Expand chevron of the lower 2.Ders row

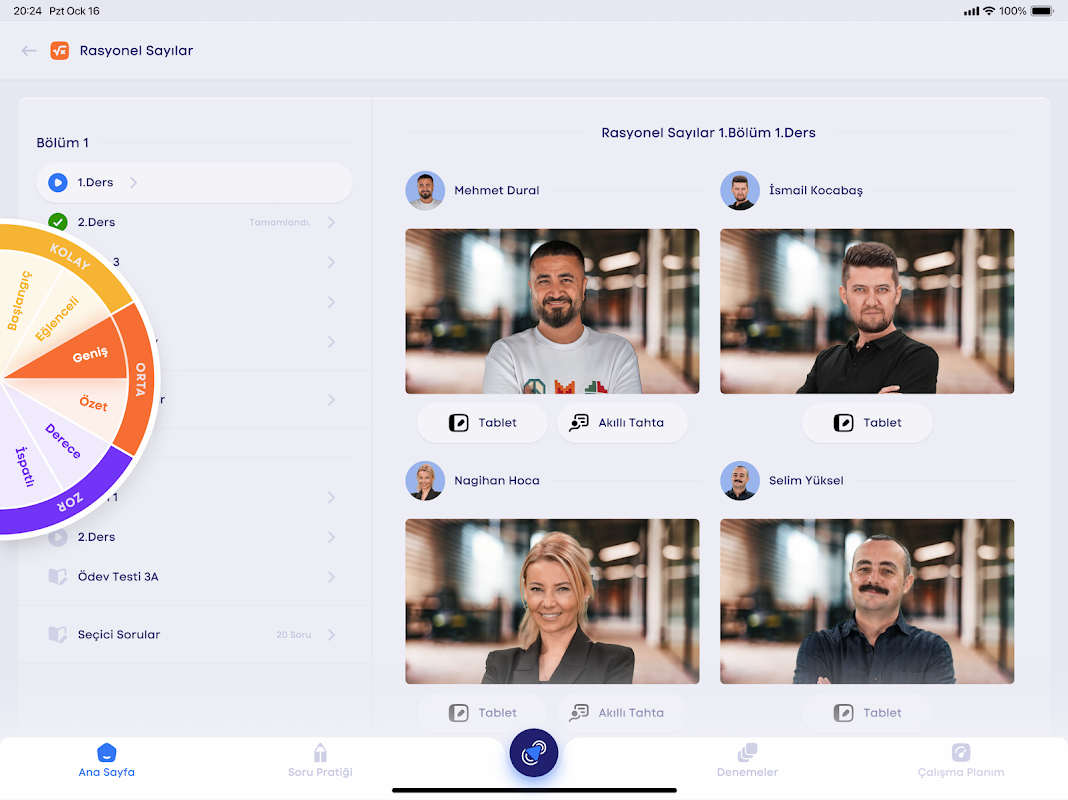[331, 537]
